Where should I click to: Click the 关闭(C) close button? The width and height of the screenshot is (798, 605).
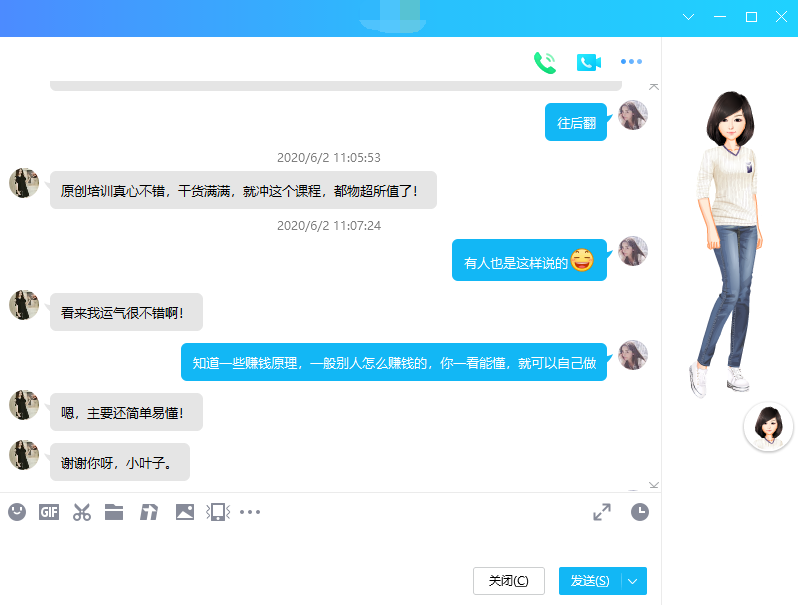508,581
